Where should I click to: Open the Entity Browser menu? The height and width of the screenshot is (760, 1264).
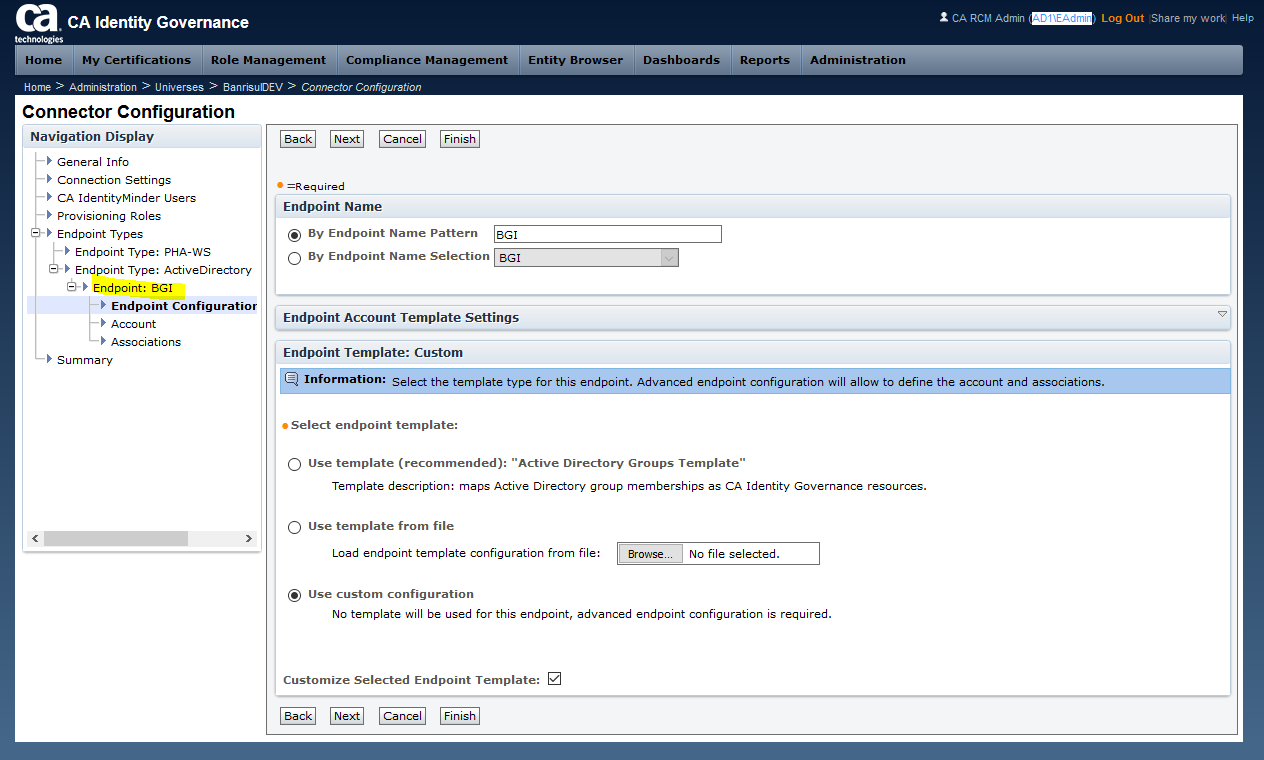576,60
